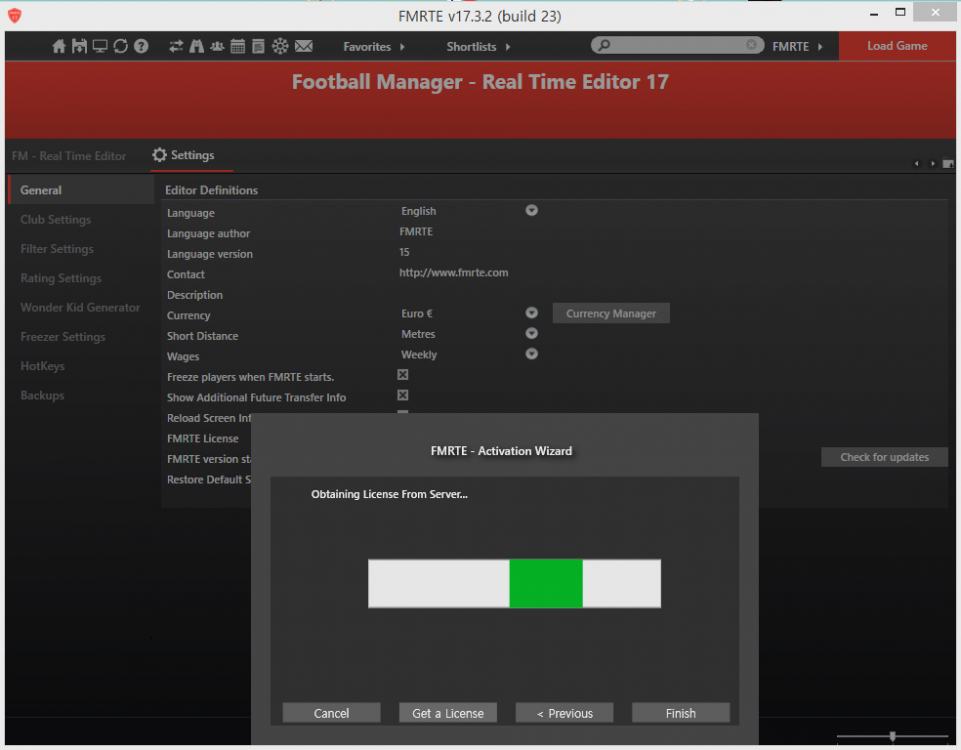Click the swap arrows transfer icon
Viewport: 961px width, 750px height.
176,46
